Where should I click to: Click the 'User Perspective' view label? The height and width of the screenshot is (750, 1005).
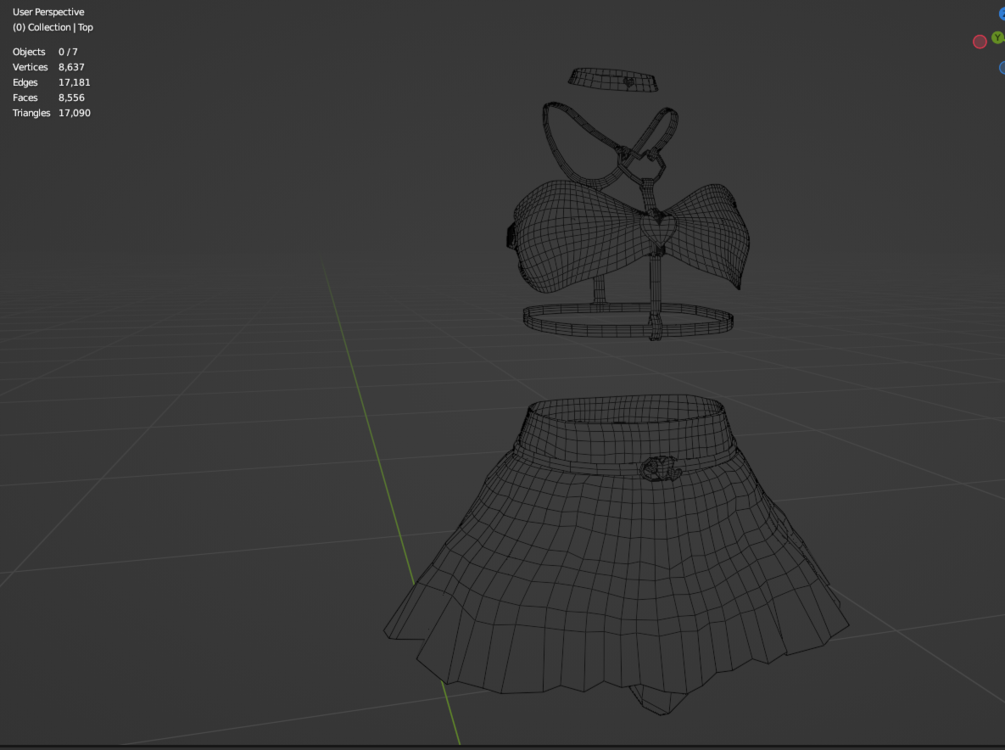[48, 12]
